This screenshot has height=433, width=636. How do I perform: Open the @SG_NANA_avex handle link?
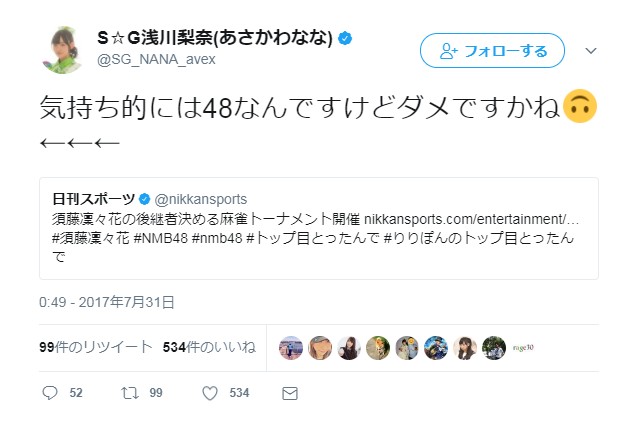(156, 60)
